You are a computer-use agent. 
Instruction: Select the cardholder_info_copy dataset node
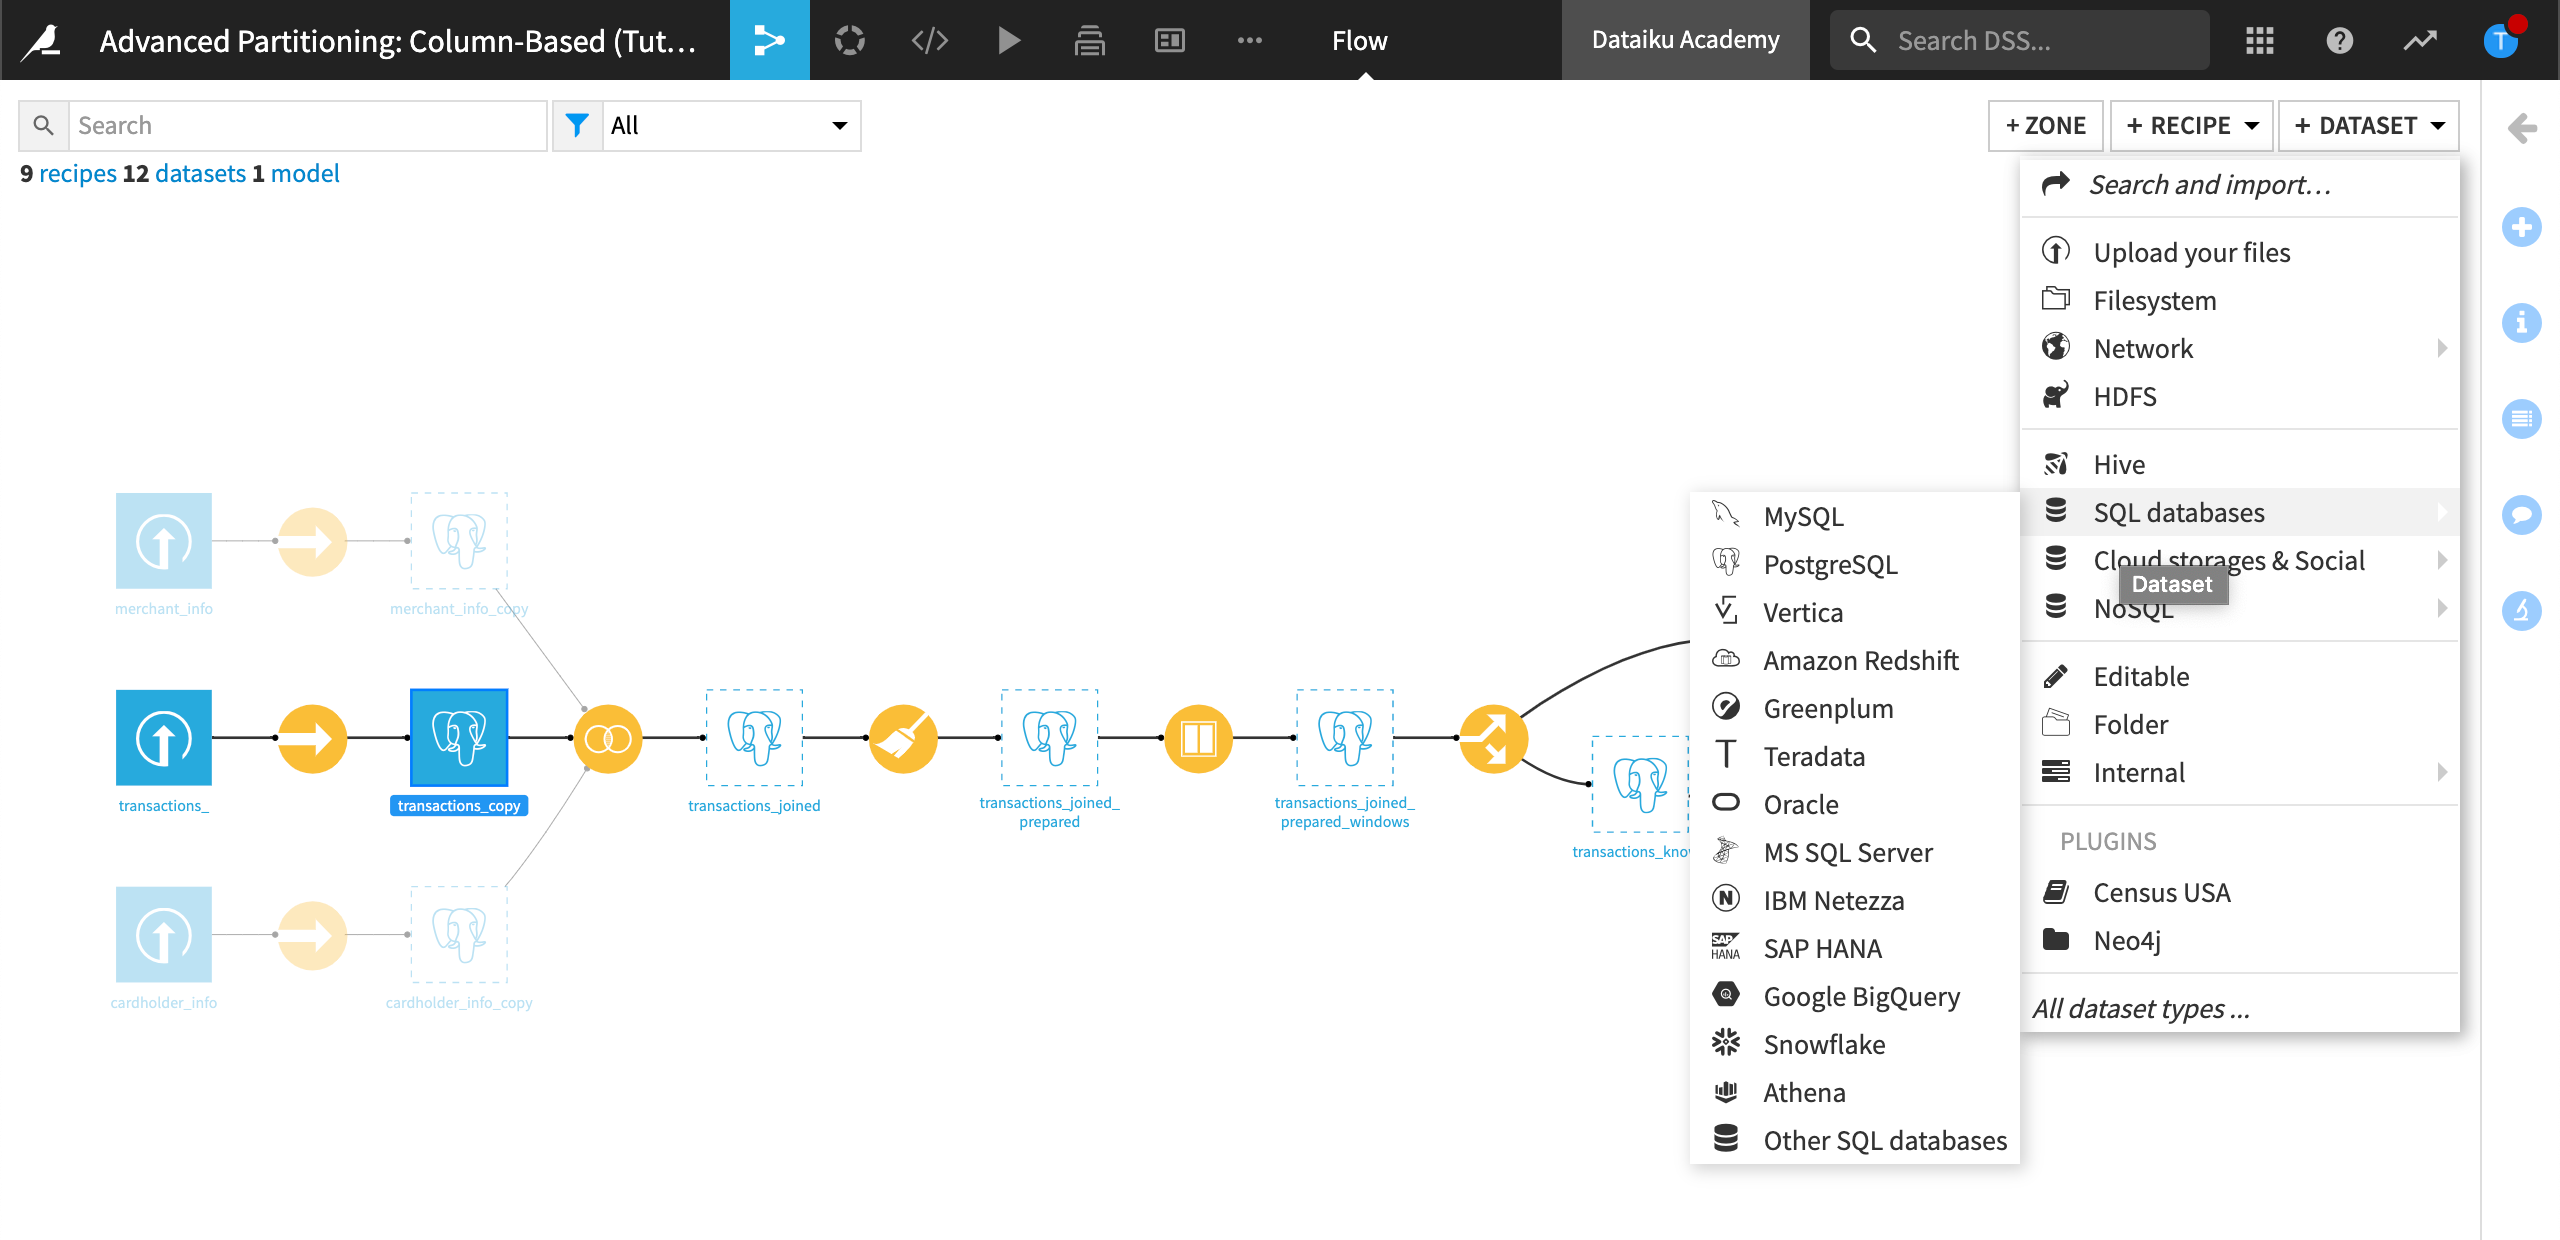pyautogui.click(x=459, y=935)
